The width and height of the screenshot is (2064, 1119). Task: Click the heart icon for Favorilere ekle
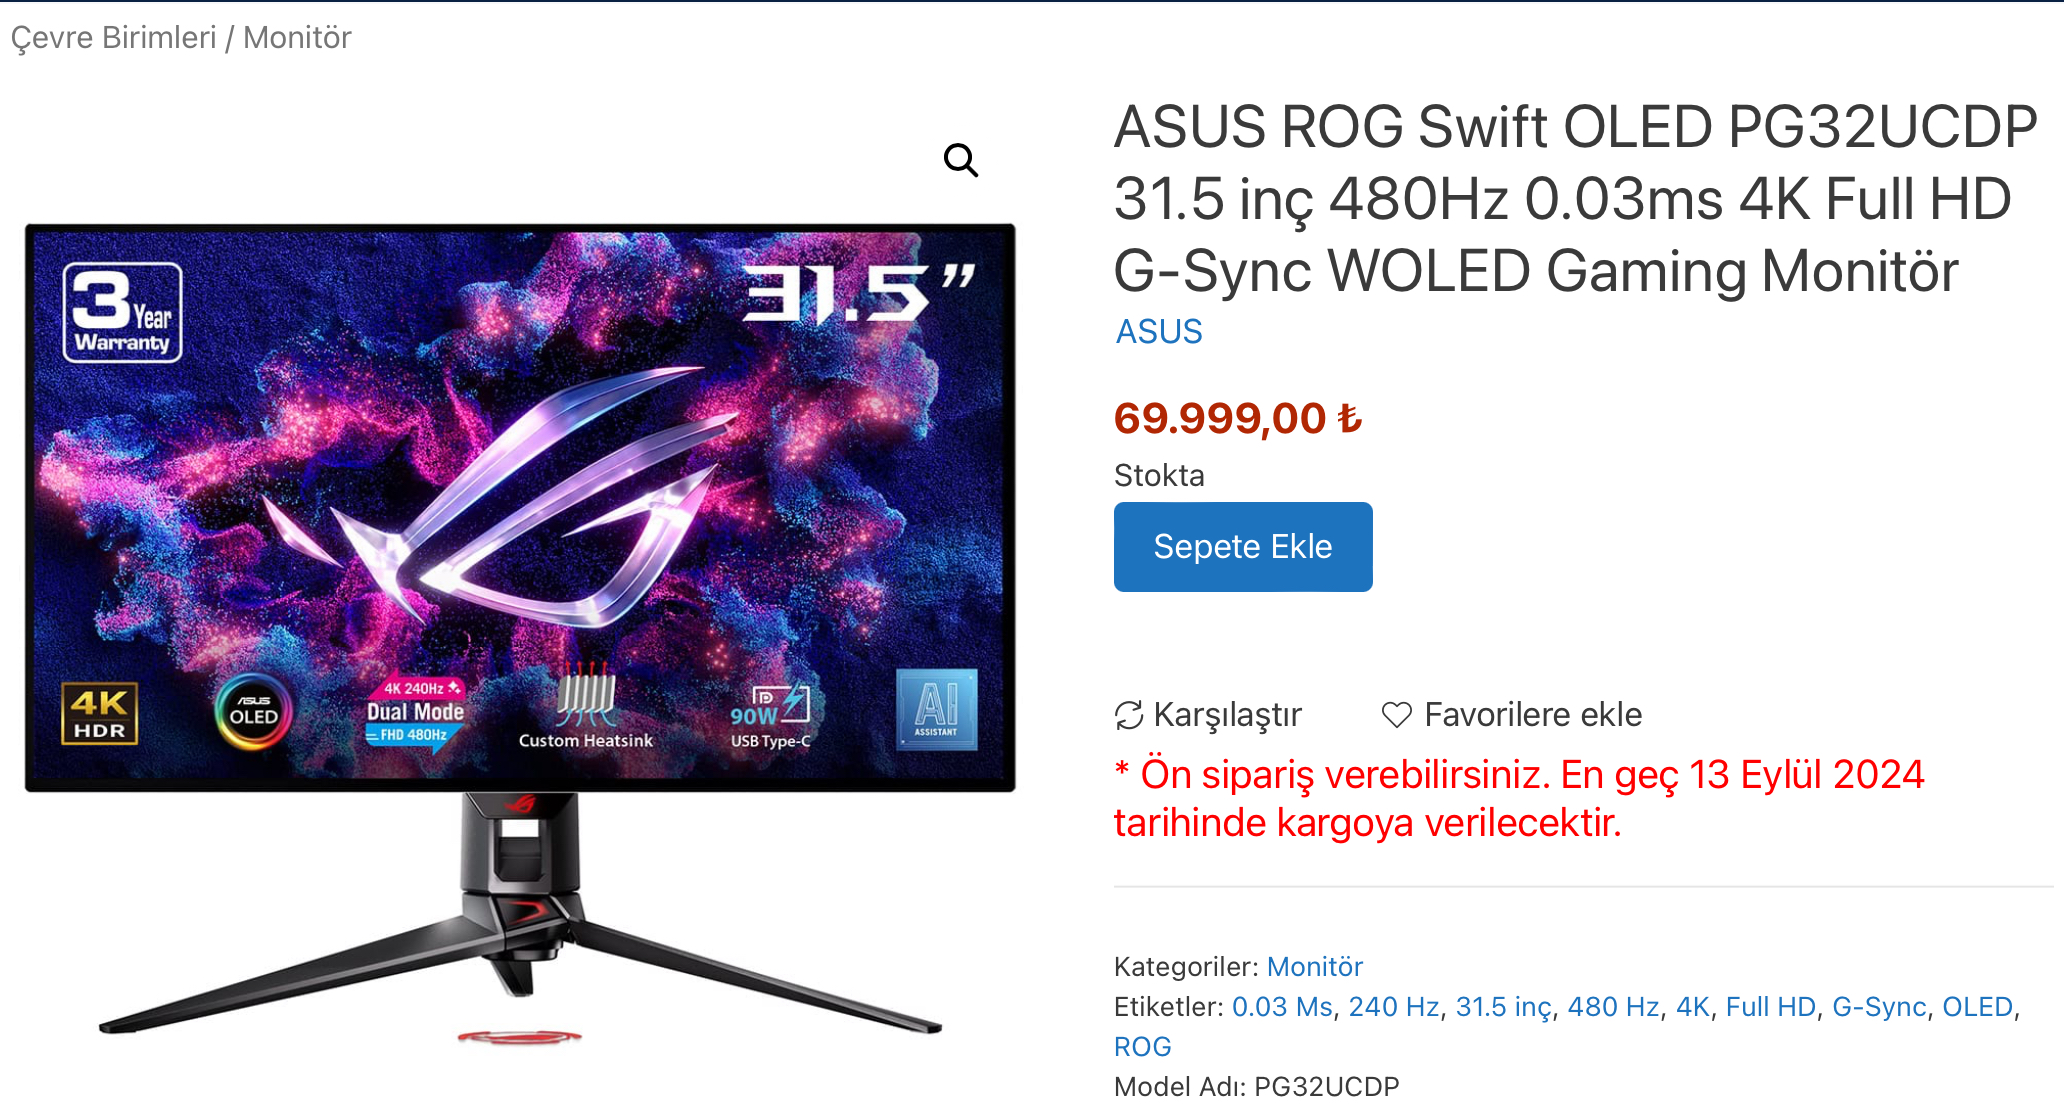pyautogui.click(x=1396, y=715)
